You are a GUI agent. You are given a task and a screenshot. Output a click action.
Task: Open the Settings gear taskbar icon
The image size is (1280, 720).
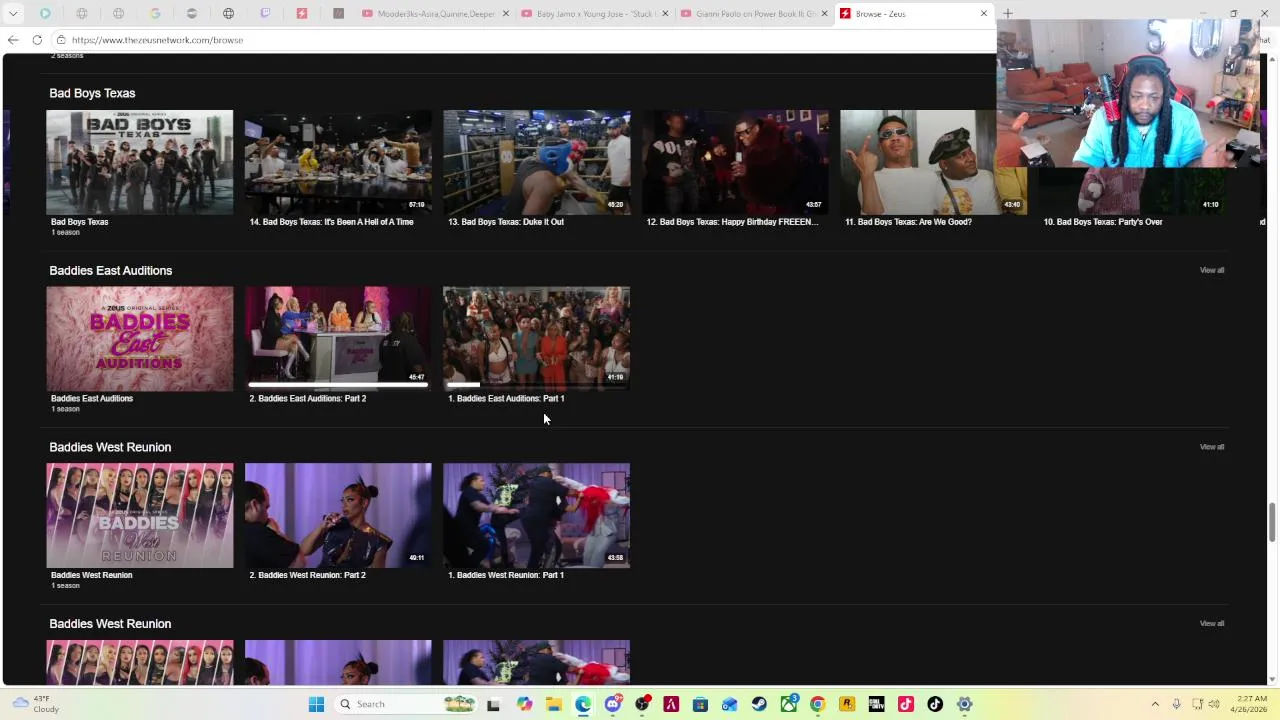(964, 704)
